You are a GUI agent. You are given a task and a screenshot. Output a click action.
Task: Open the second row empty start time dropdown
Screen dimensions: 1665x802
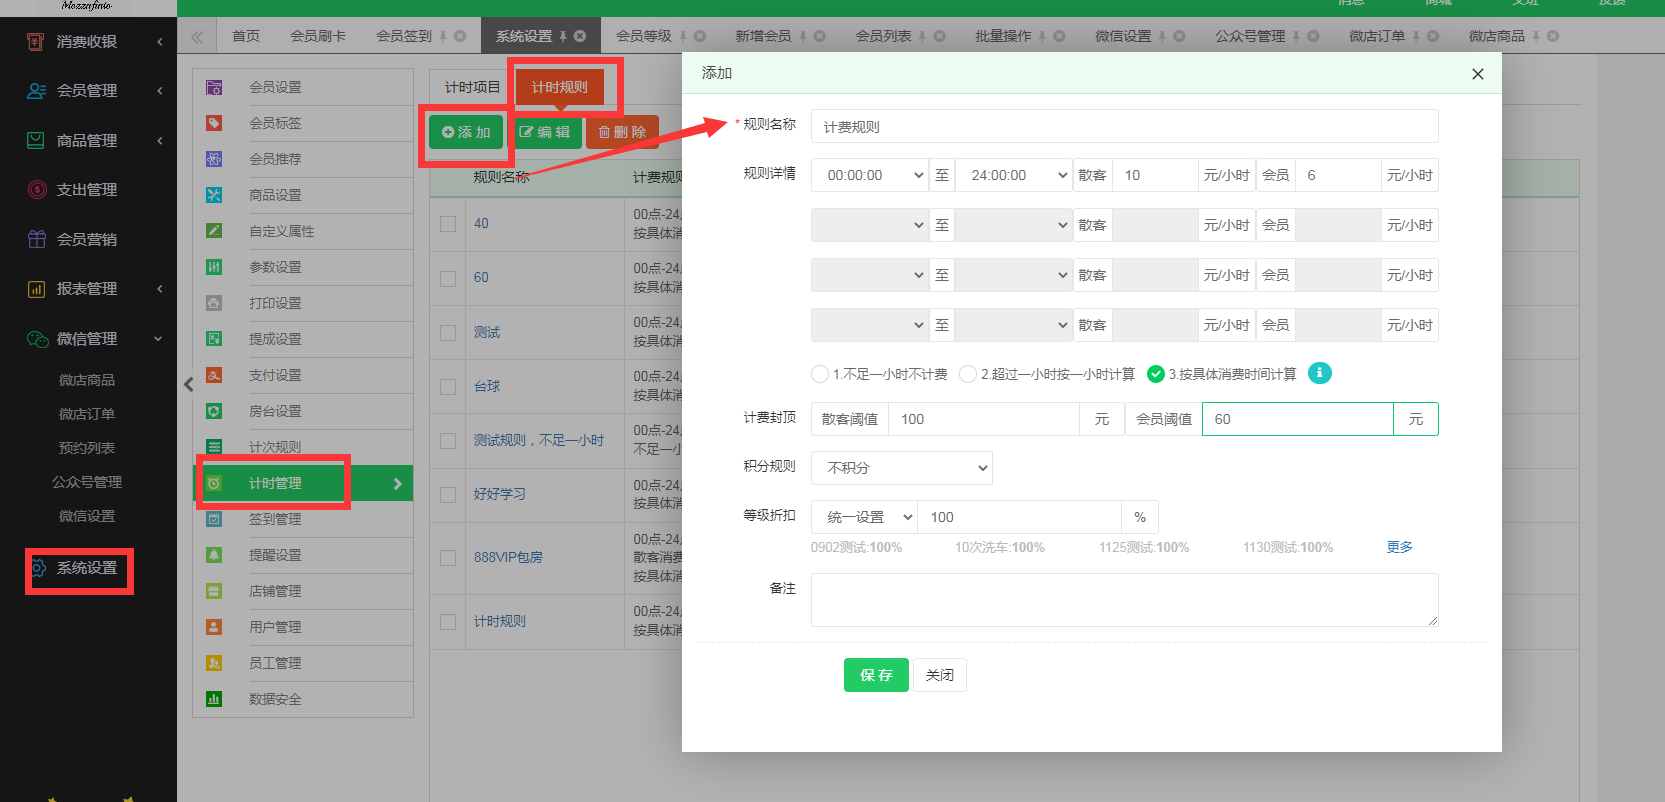tap(870, 225)
